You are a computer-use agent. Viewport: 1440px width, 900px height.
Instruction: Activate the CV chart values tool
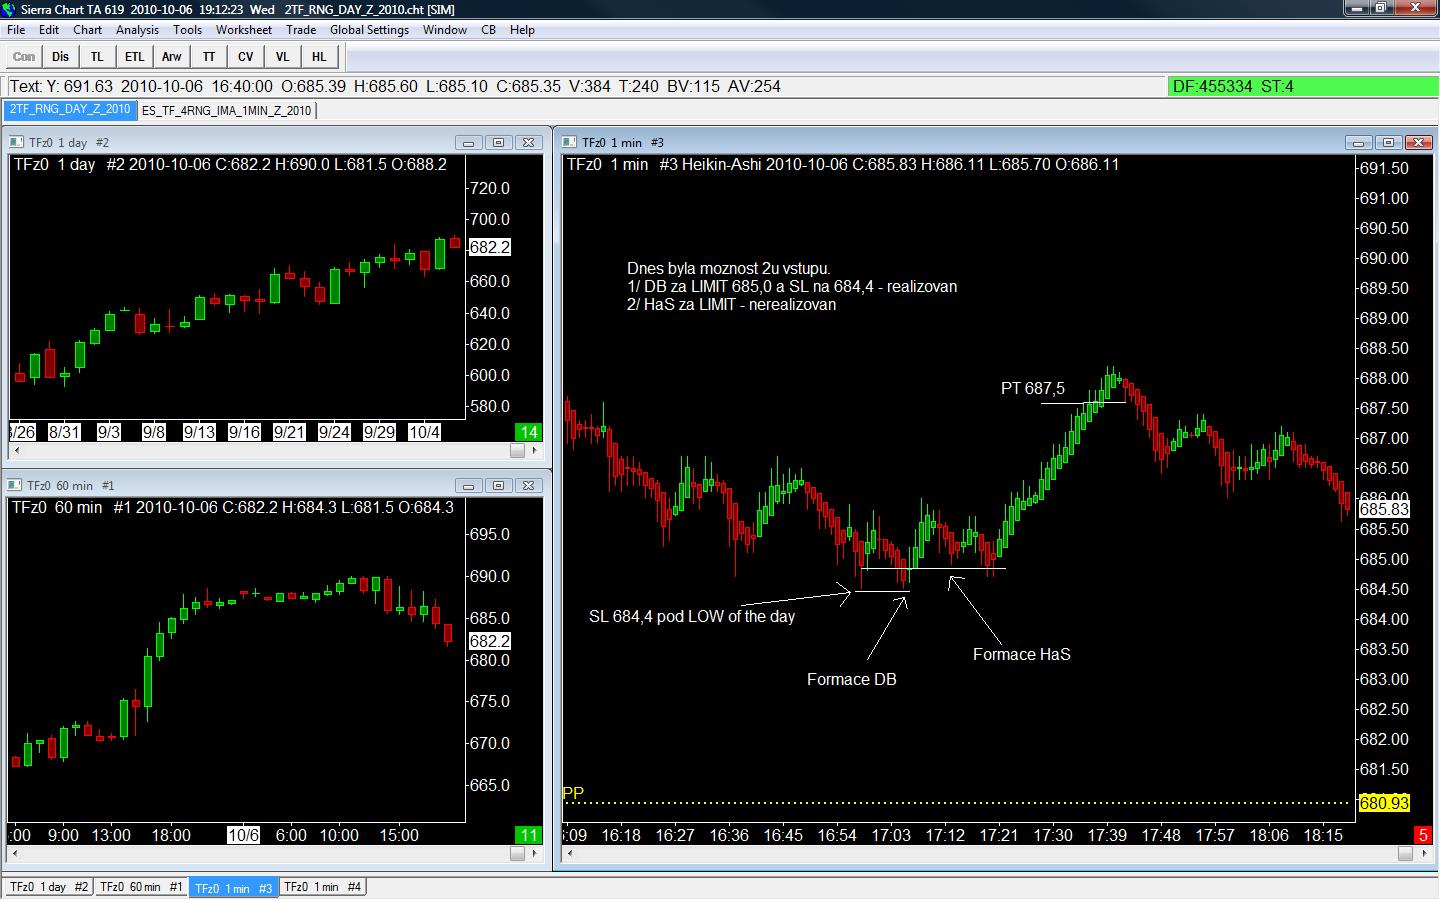(x=246, y=57)
